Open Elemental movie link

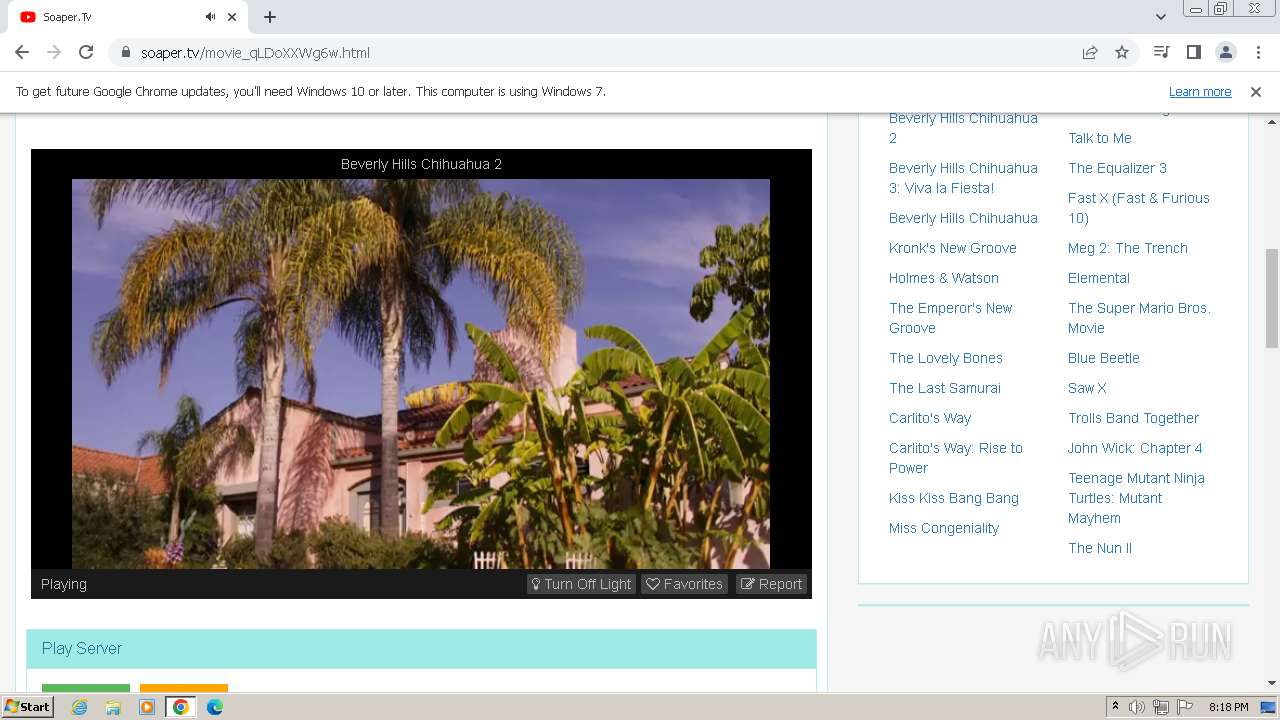(x=1098, y=278)
